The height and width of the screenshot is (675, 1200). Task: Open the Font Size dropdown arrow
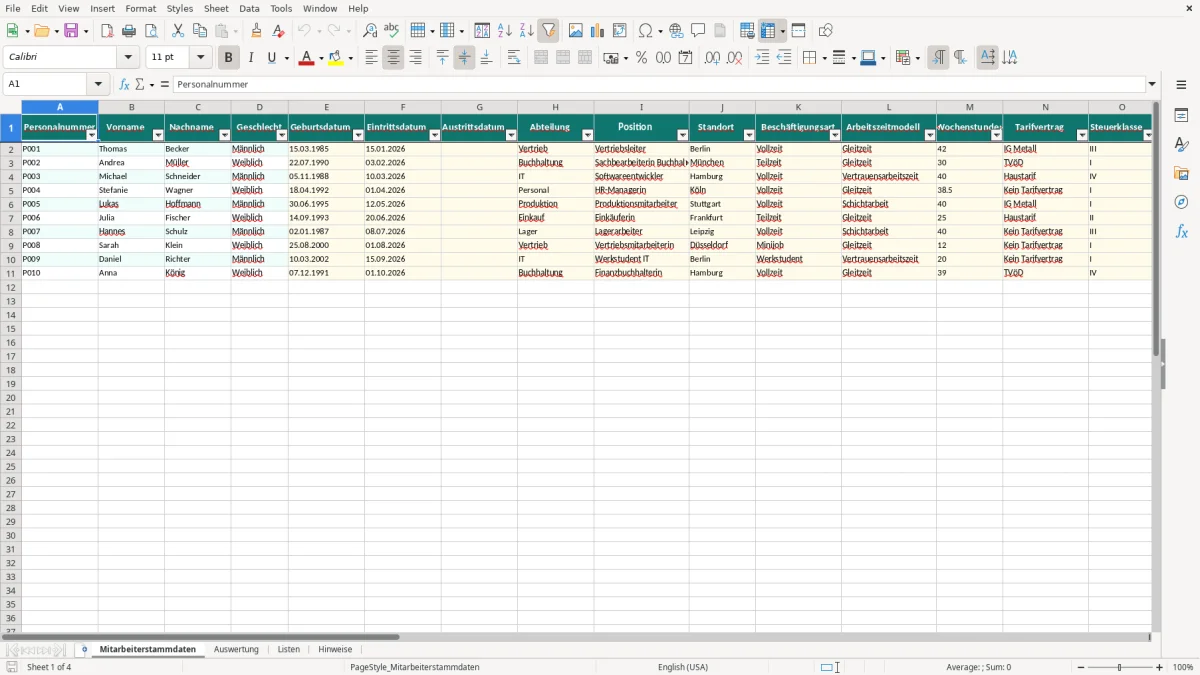pos(200,58)
